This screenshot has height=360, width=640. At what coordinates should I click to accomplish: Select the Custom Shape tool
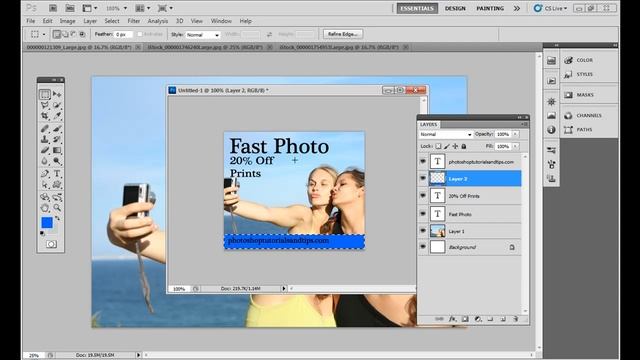[x=57, y=184]
